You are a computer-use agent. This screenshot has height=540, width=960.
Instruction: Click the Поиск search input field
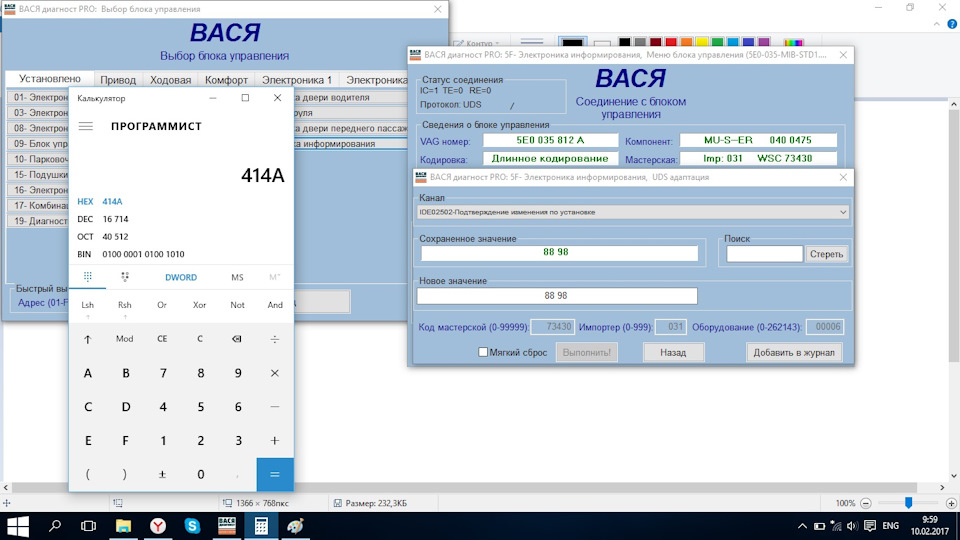765,254
